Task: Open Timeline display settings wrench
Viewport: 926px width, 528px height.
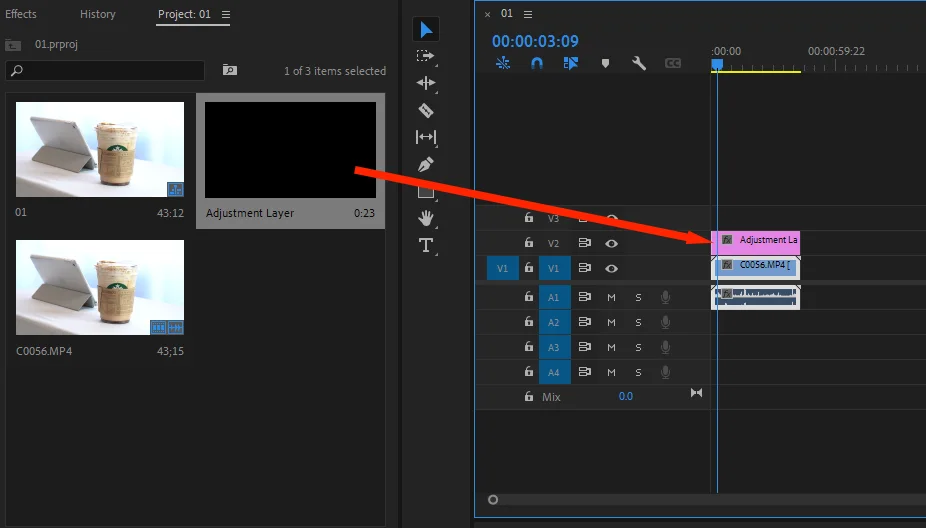Action: [x=639, y=63]
